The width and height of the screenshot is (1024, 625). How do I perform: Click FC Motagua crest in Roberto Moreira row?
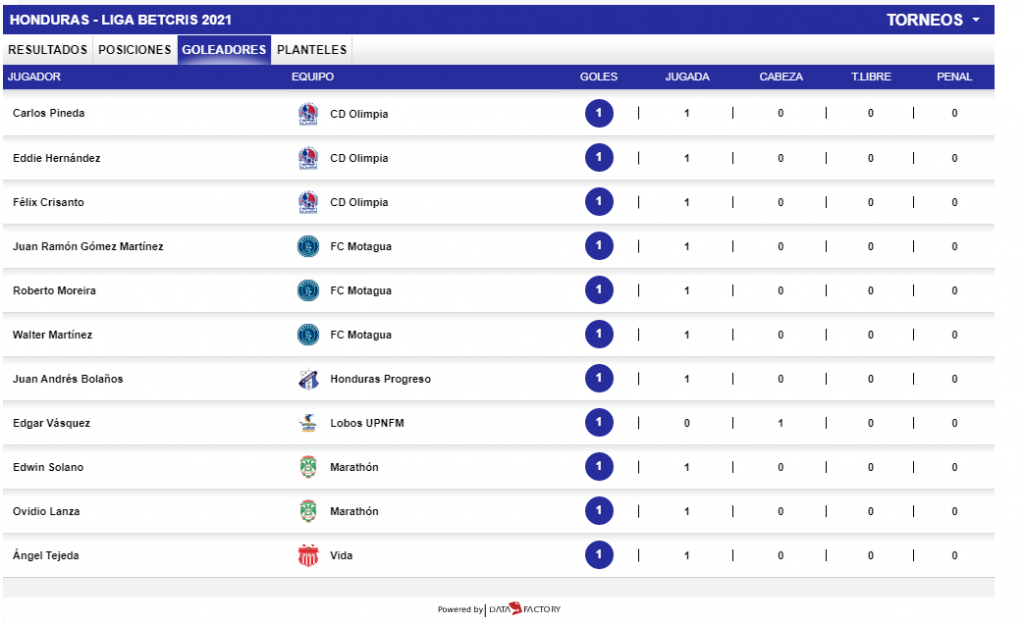click(x=308, y=291)
